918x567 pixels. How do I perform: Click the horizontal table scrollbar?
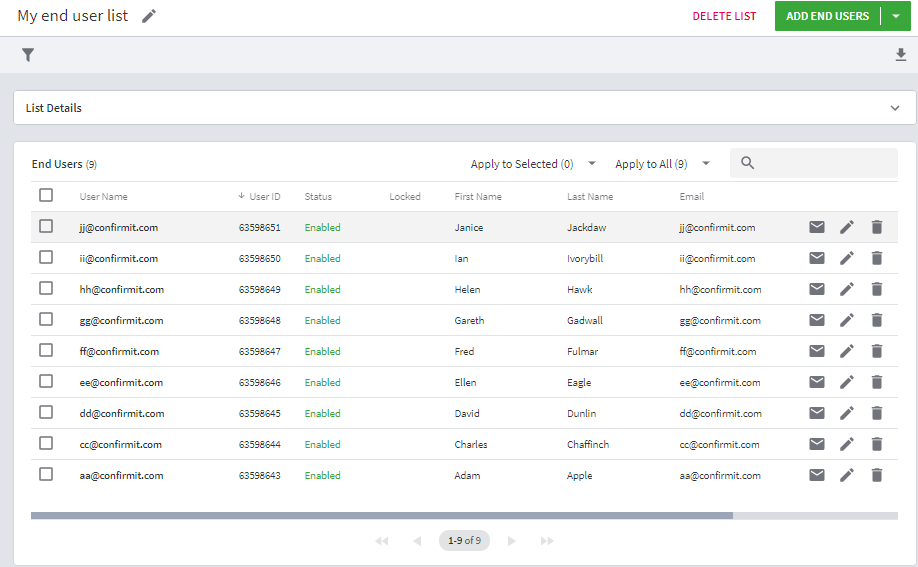(x=382, y=515)
